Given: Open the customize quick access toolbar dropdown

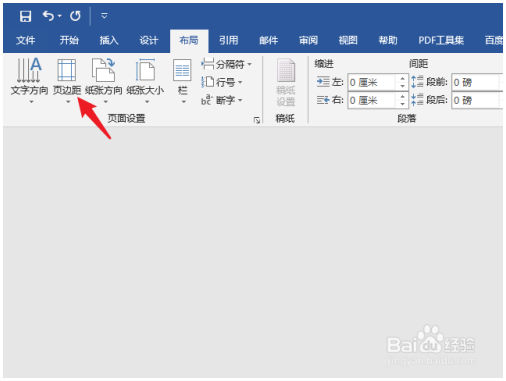Looking at the screenshot, I should point(104,16).
